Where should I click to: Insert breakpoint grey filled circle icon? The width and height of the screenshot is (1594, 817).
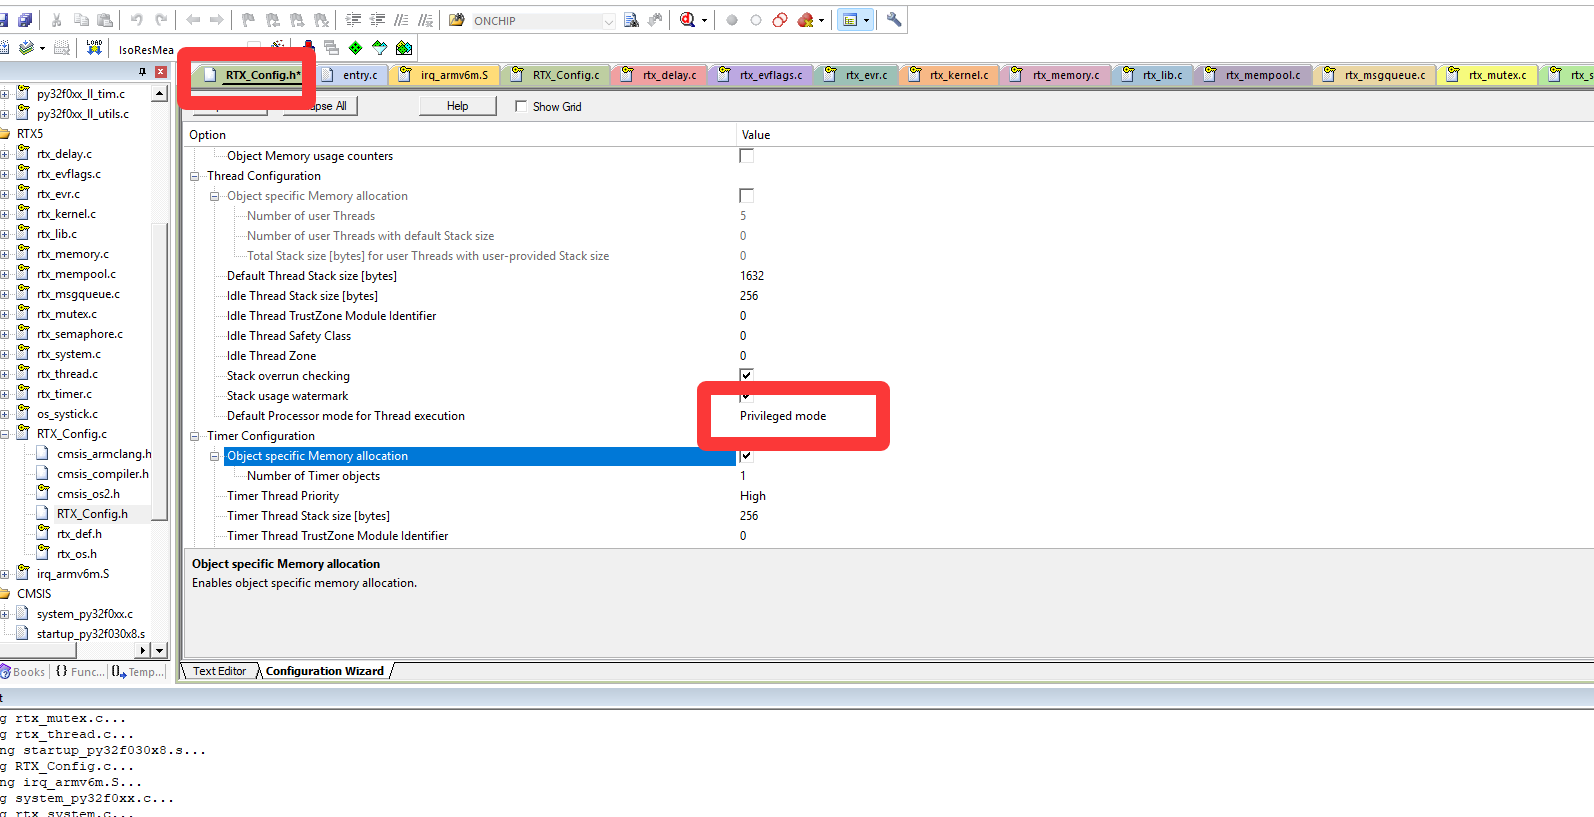[x=732, y=20]
